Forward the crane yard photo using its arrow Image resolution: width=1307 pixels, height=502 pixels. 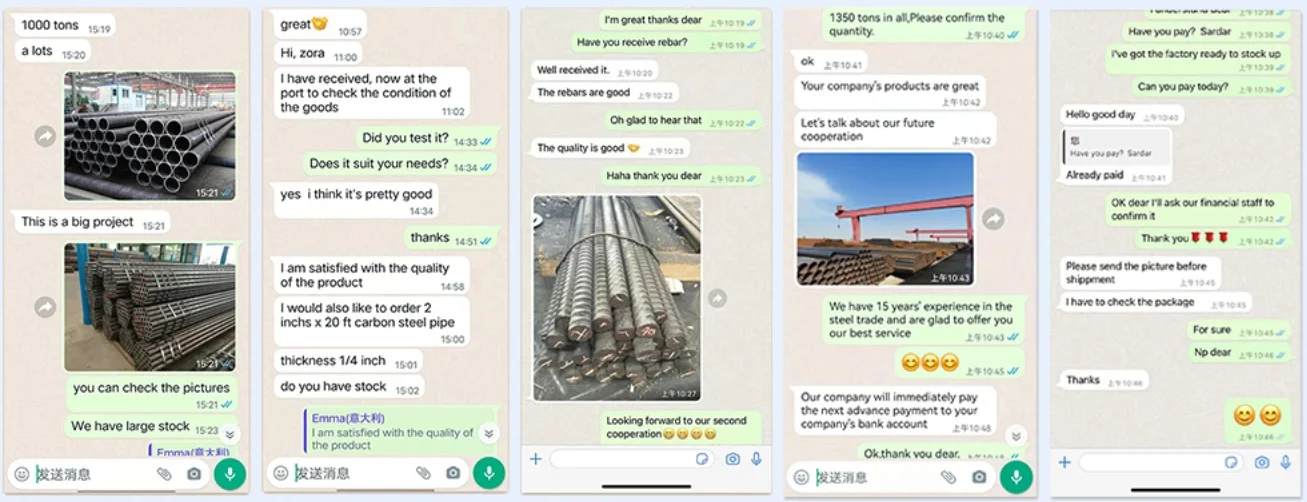coord(993,218)
